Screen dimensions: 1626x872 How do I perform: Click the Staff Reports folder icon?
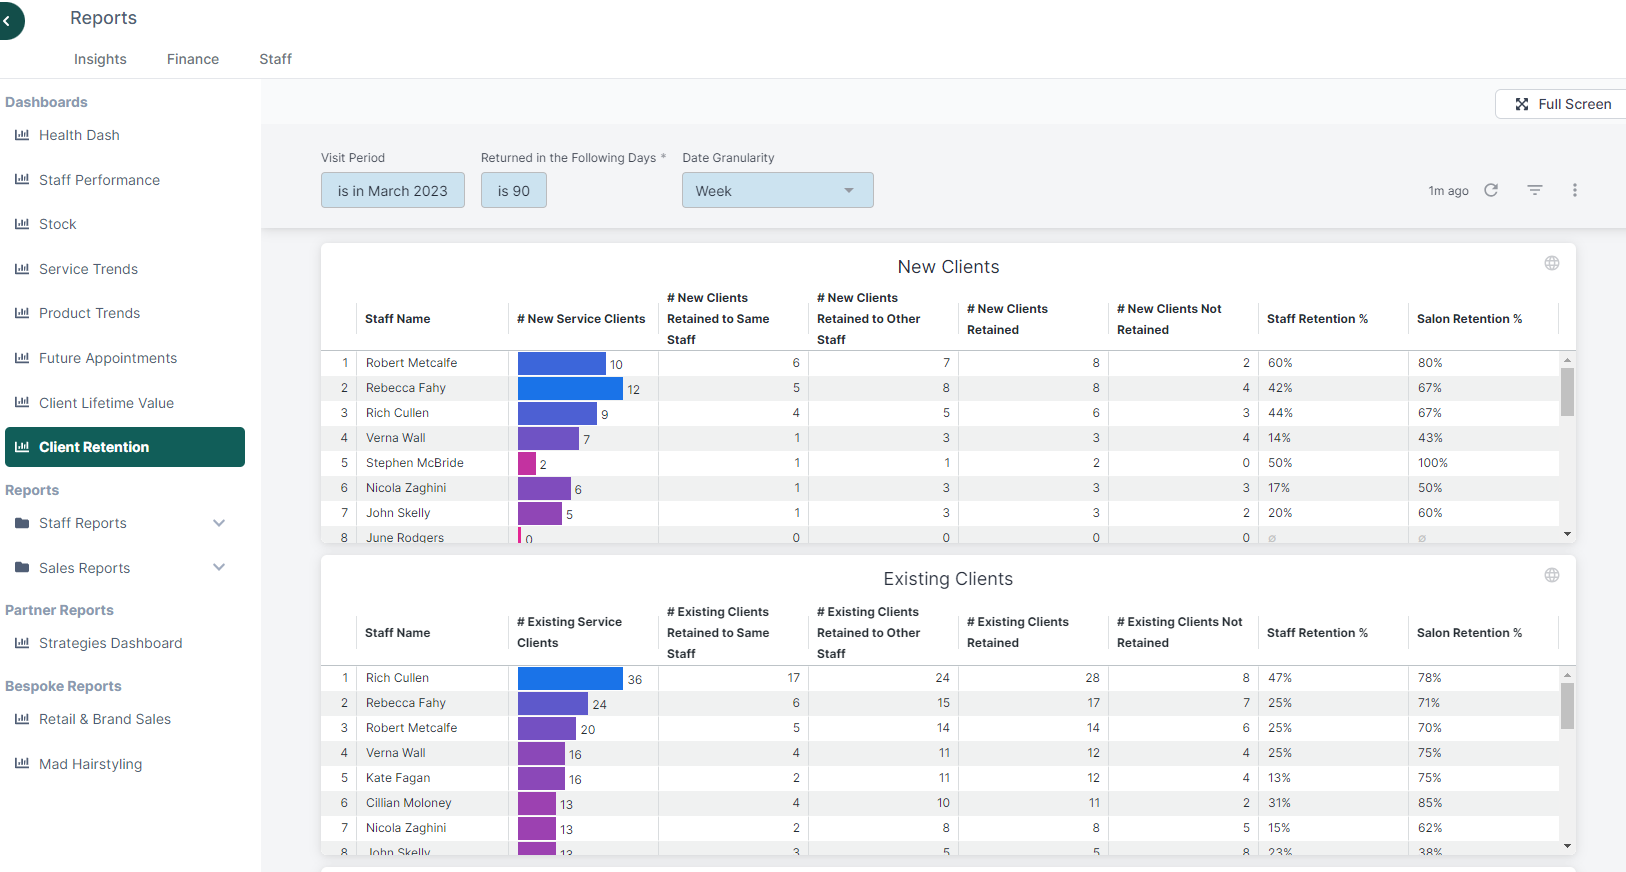[x=22, y=523]
